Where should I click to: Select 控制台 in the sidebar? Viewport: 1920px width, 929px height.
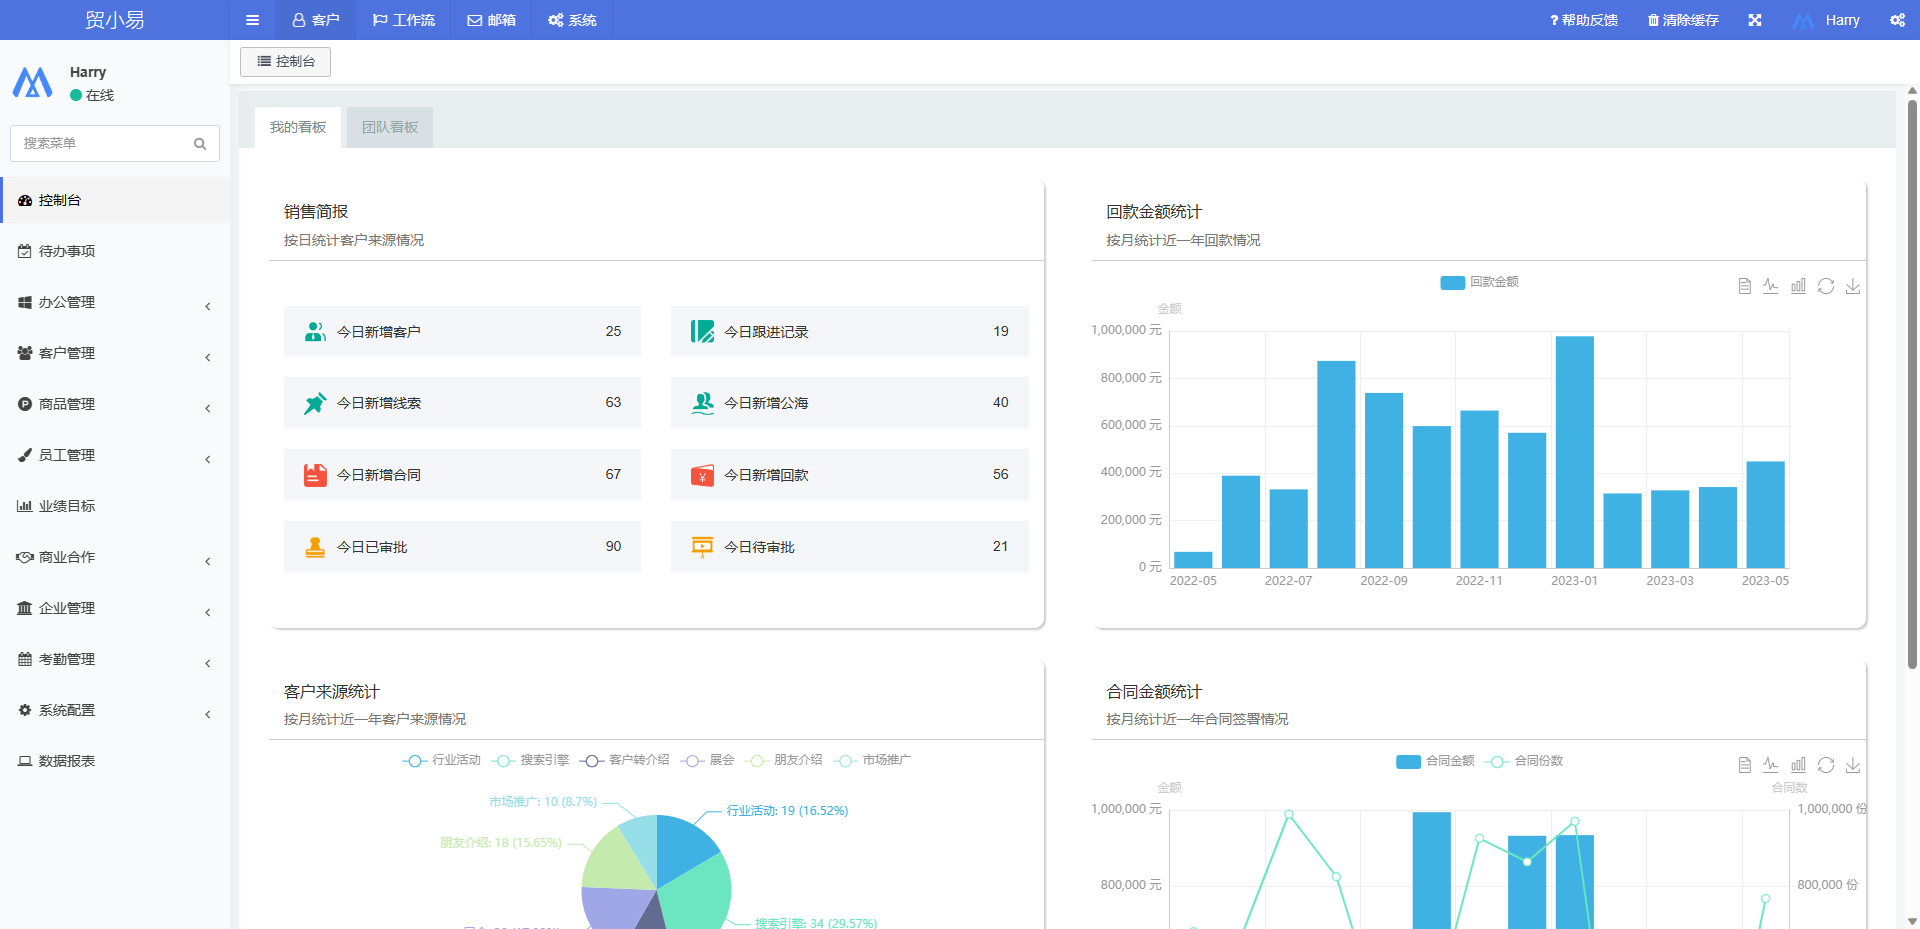(115, 200)
